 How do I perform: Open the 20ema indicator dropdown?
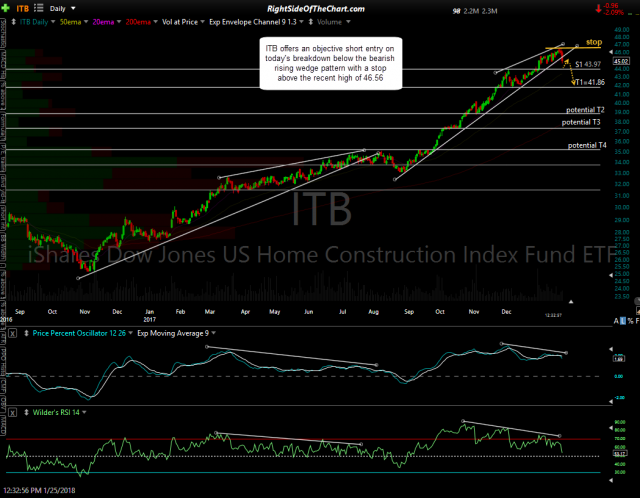click(x=107, y=22)
